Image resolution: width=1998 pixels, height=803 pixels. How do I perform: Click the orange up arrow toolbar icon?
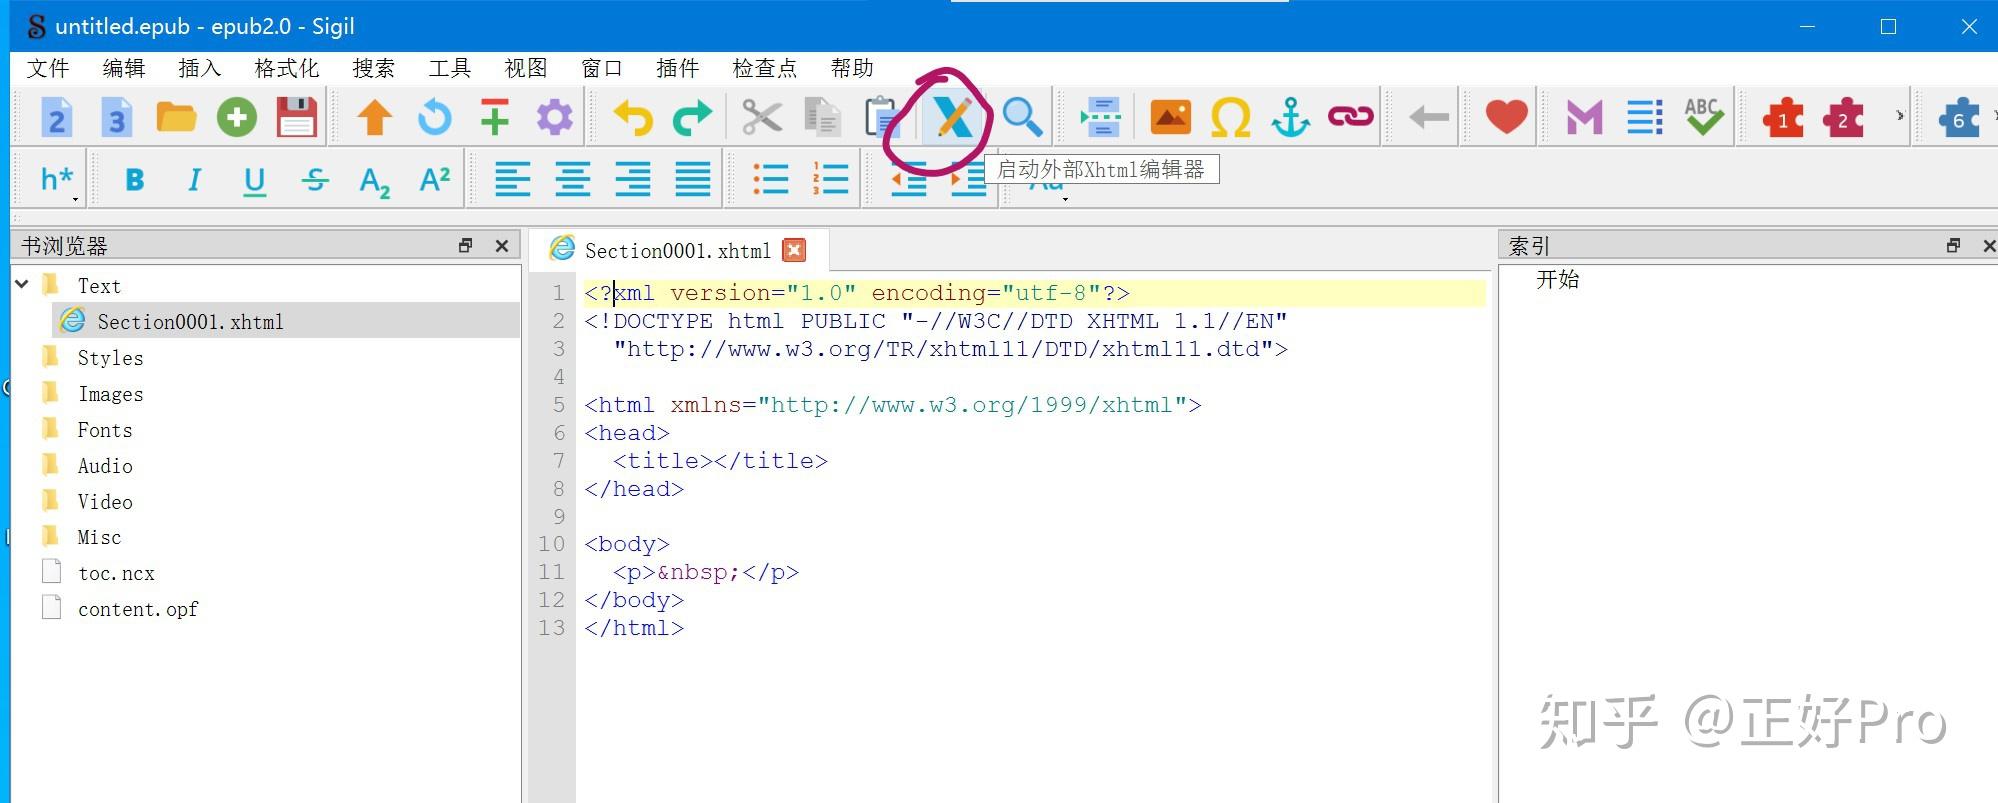click(x=375, y=117)
